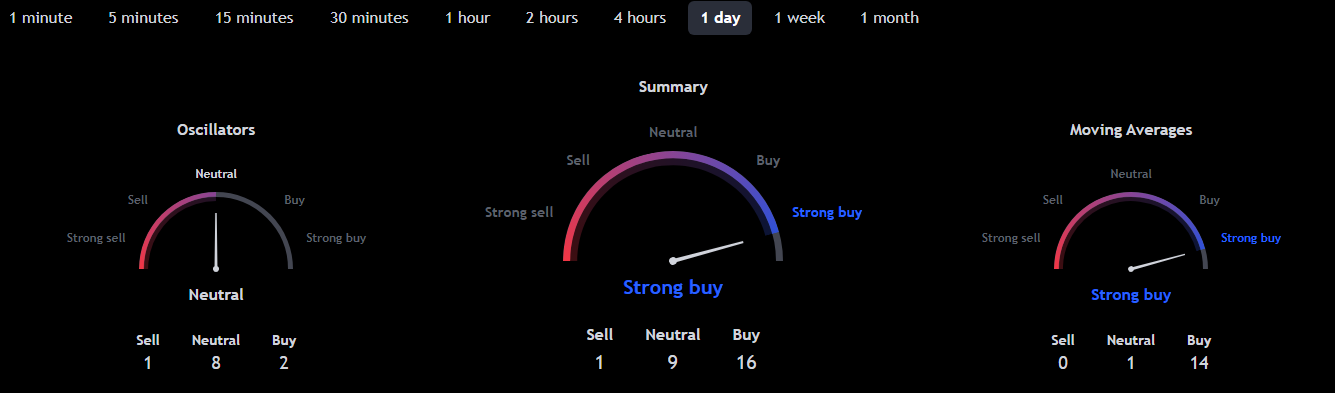Click the active 1 day tab
This screenshot has height=393, width=1335.
click(720, 18)
